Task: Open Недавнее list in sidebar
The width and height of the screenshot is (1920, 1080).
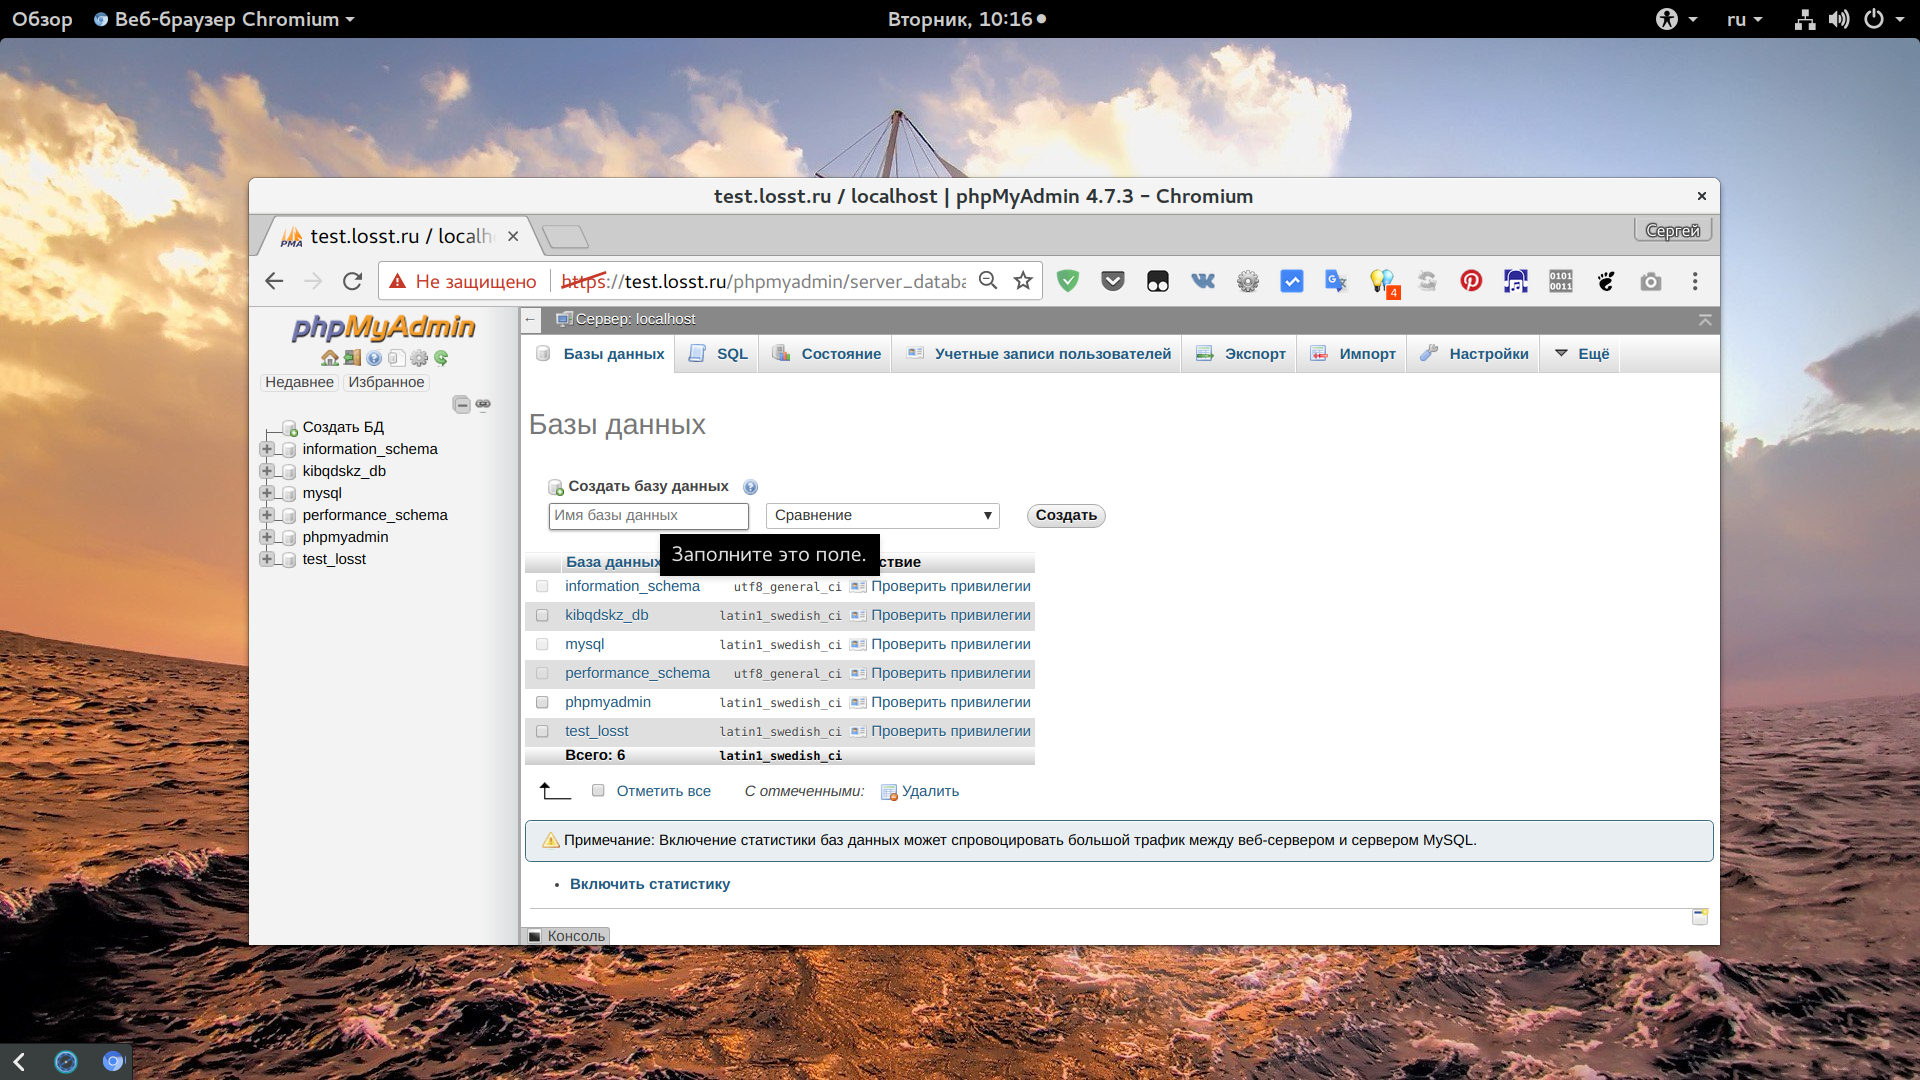Action: point(299,382)
